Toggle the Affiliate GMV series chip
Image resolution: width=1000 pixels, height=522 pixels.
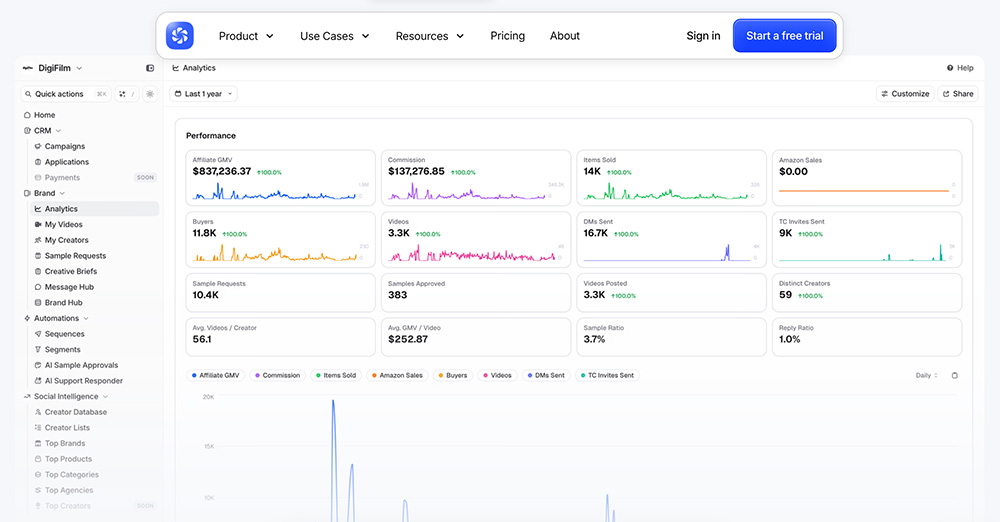tap(216, 375)
